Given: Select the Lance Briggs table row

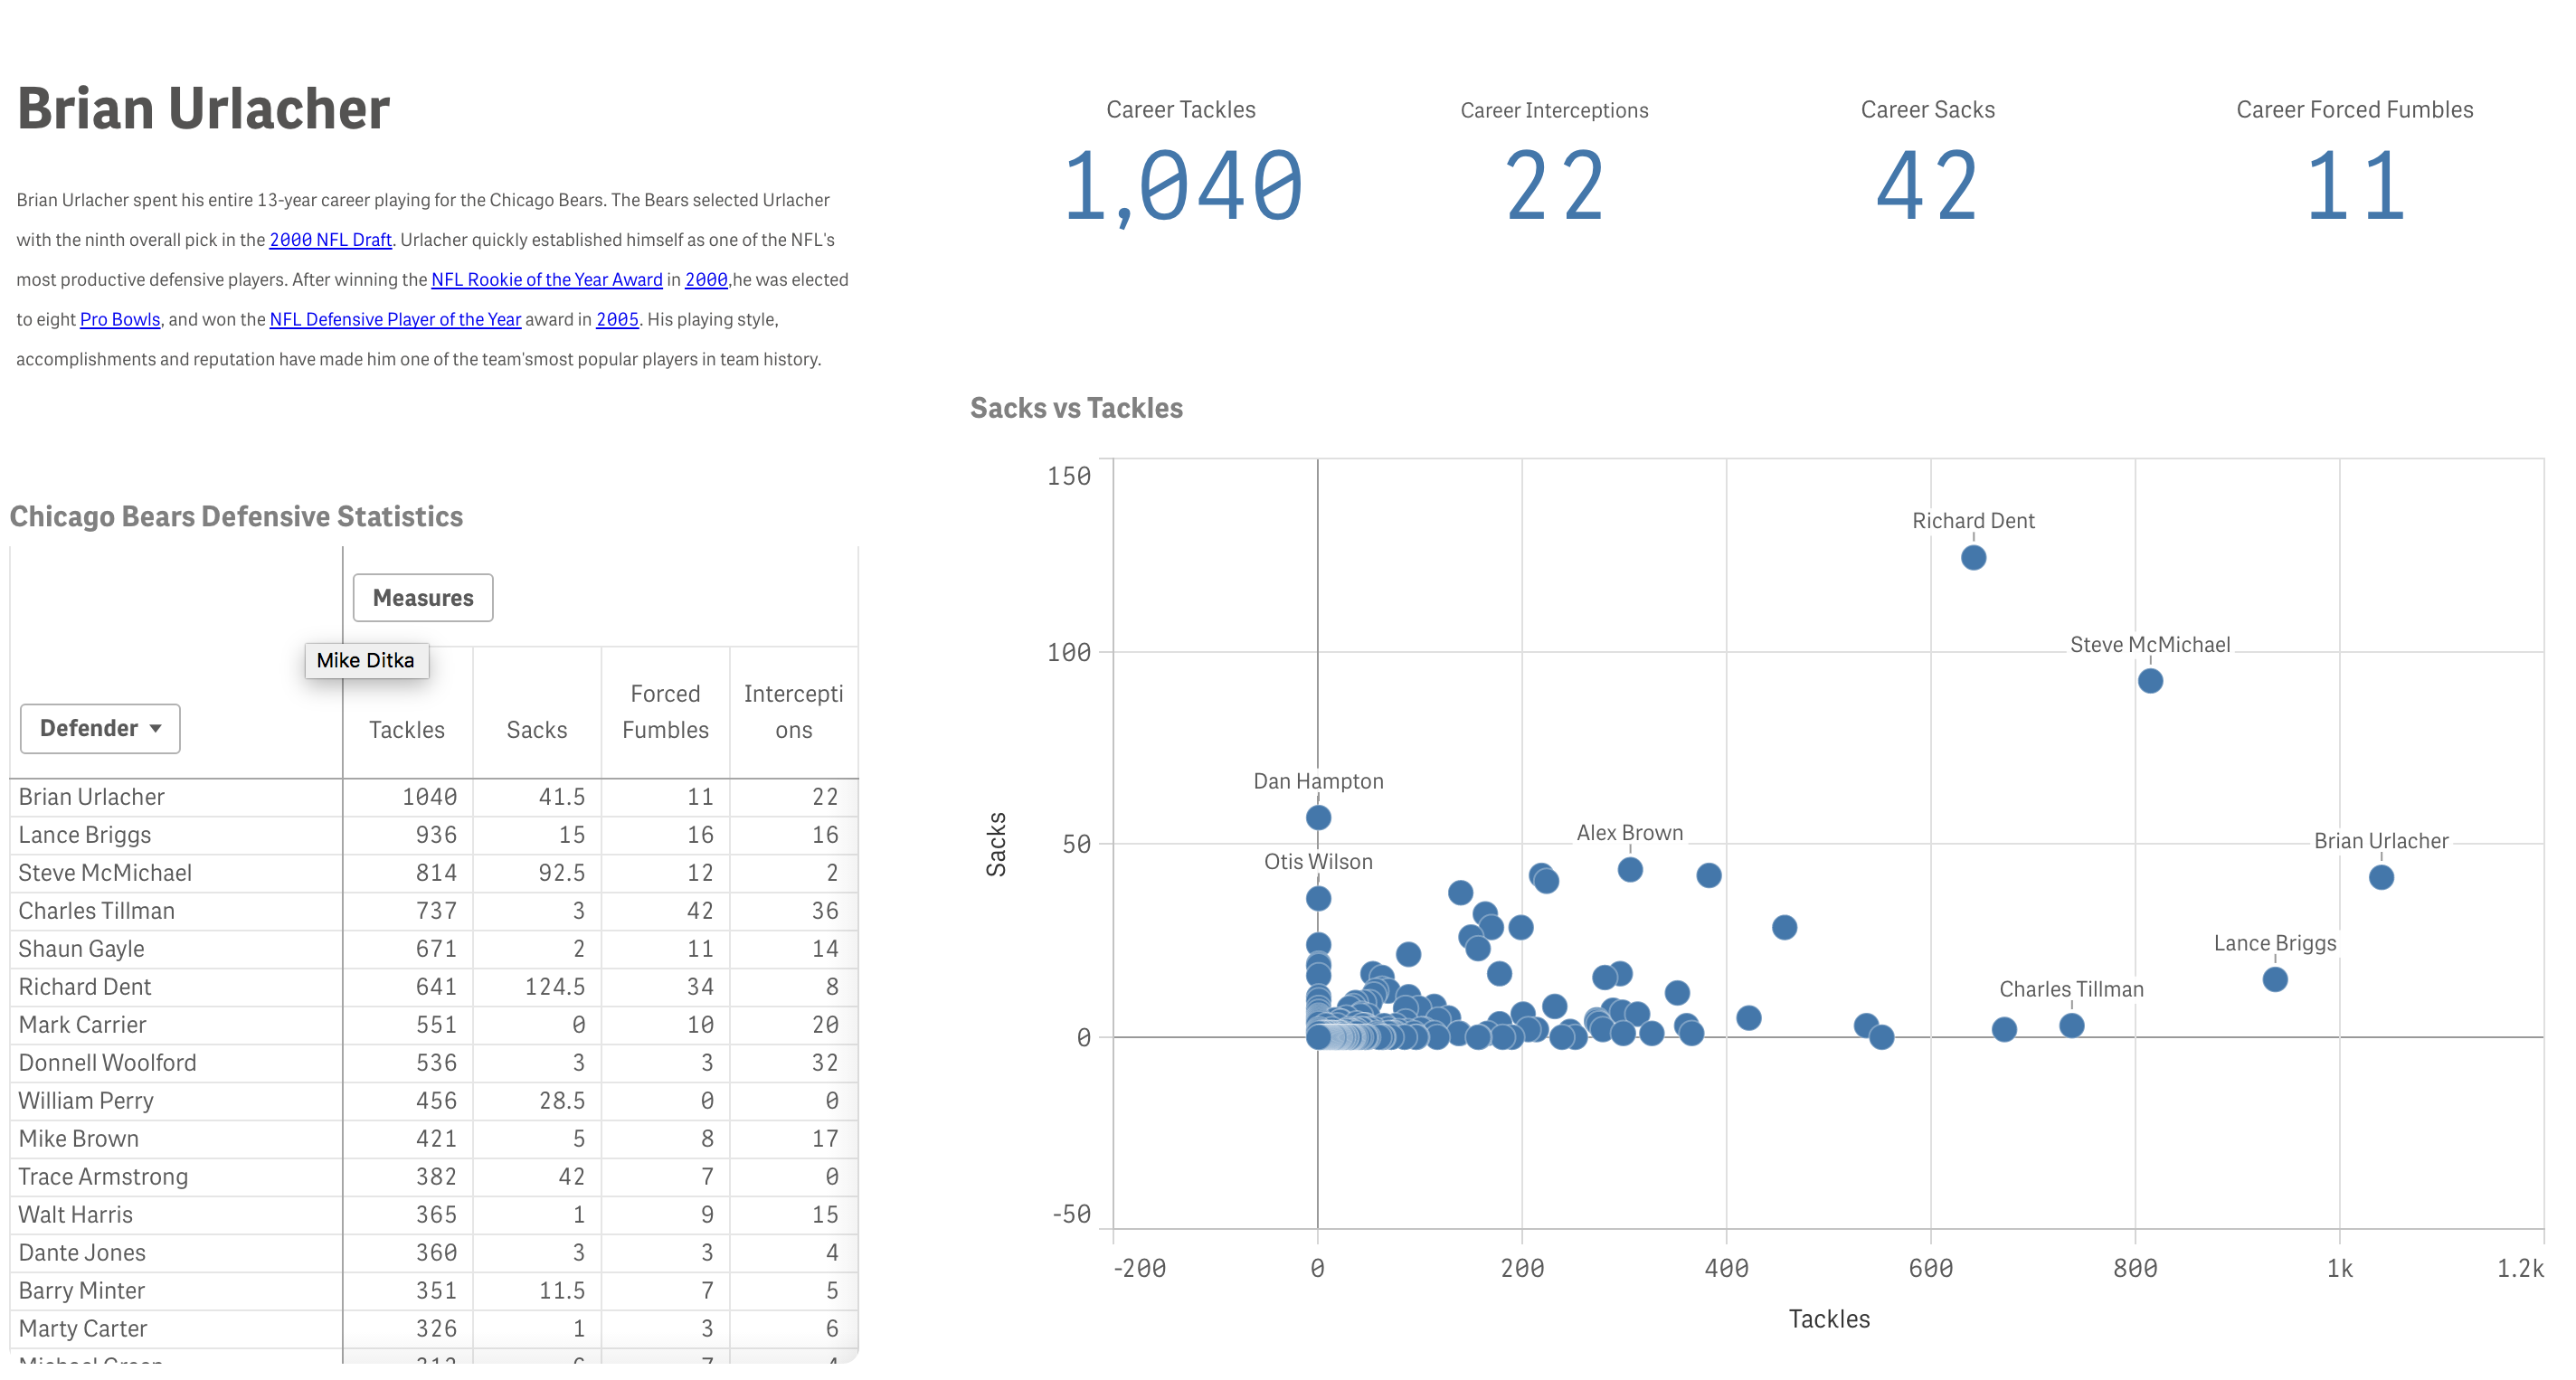Looking at the screenshot, I should (x=85, y=835).
